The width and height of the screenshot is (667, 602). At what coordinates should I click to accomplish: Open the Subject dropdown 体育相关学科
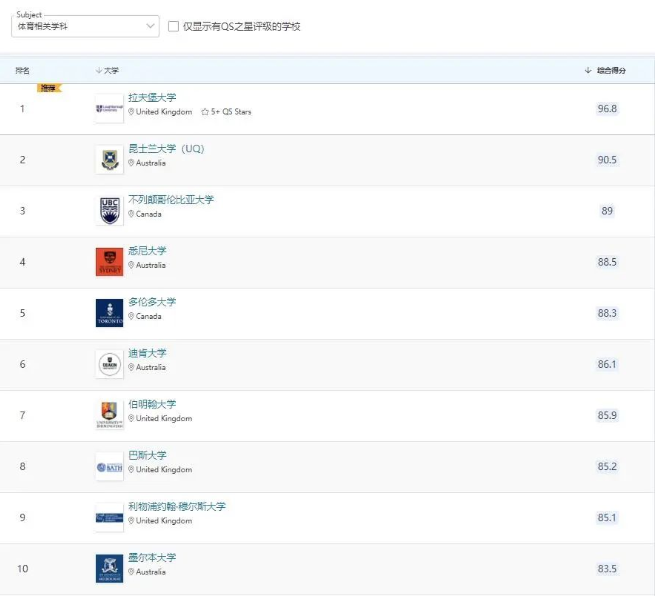pyautogui.click(x=85, y=26)
